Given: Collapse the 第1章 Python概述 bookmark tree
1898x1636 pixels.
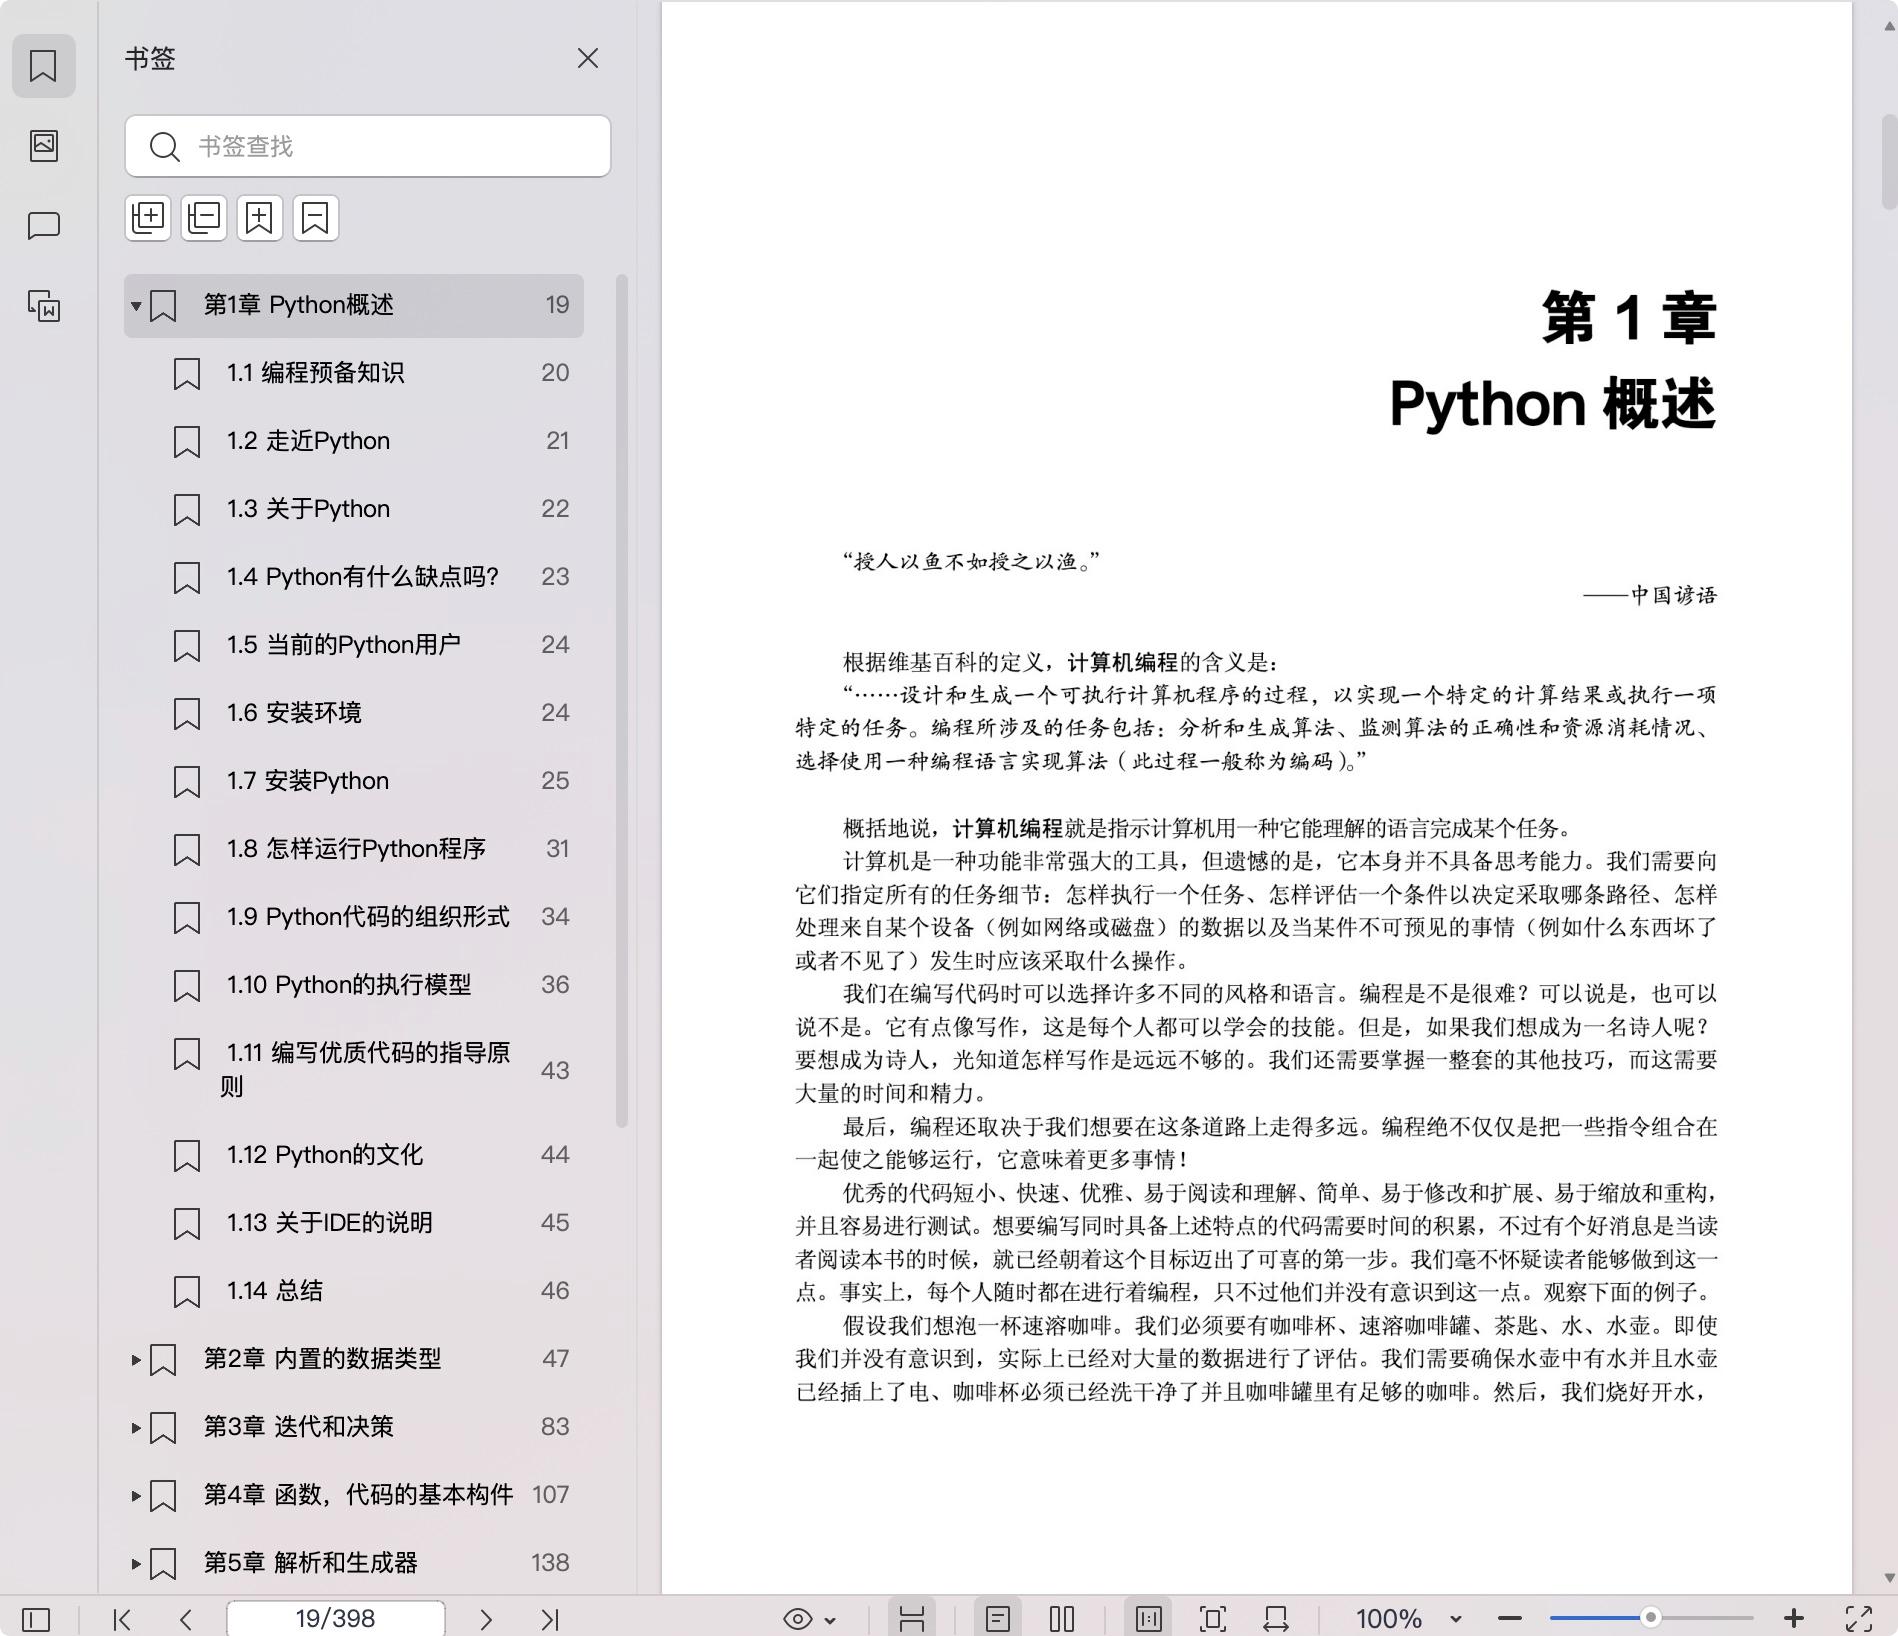Looking at the screenshot, I should click(135, 305).
